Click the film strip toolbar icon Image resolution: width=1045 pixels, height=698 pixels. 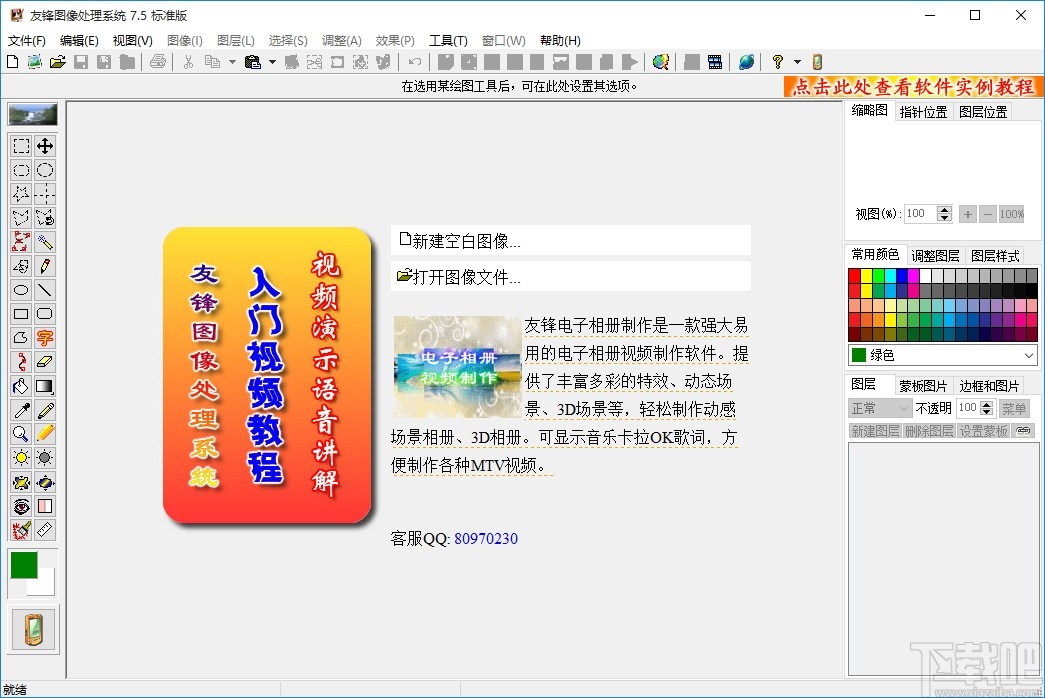(714, 62)
